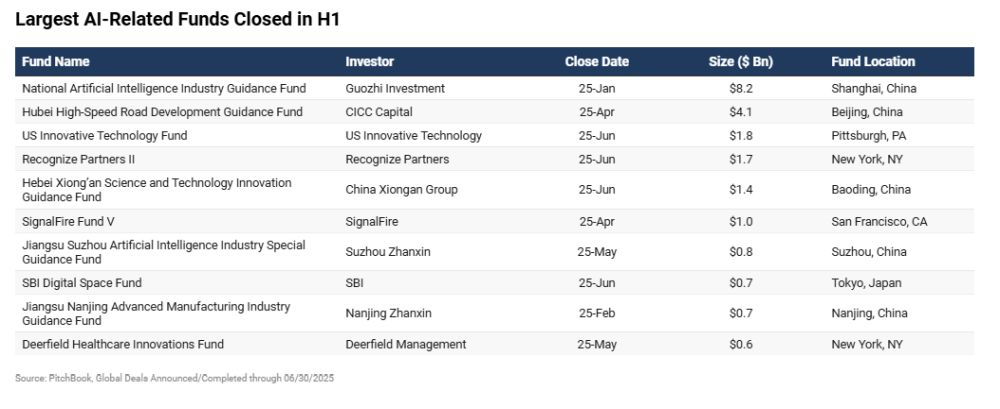Screen dimensions: 1000x409
Task: Click the US Innovative Technology Fund name
Action: click(105, 136)
